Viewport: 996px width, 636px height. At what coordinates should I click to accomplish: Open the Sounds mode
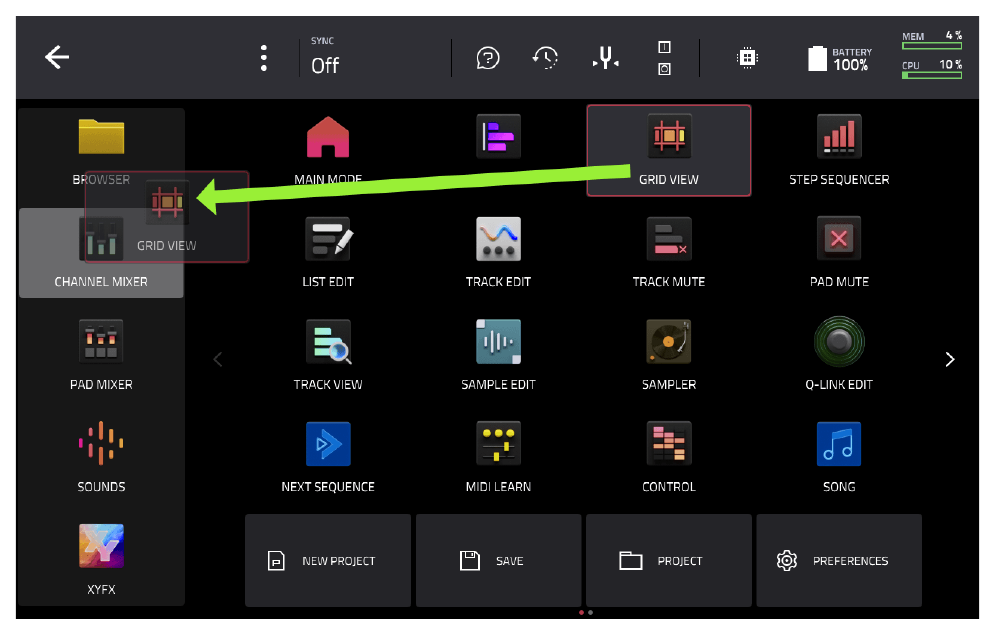101,457
